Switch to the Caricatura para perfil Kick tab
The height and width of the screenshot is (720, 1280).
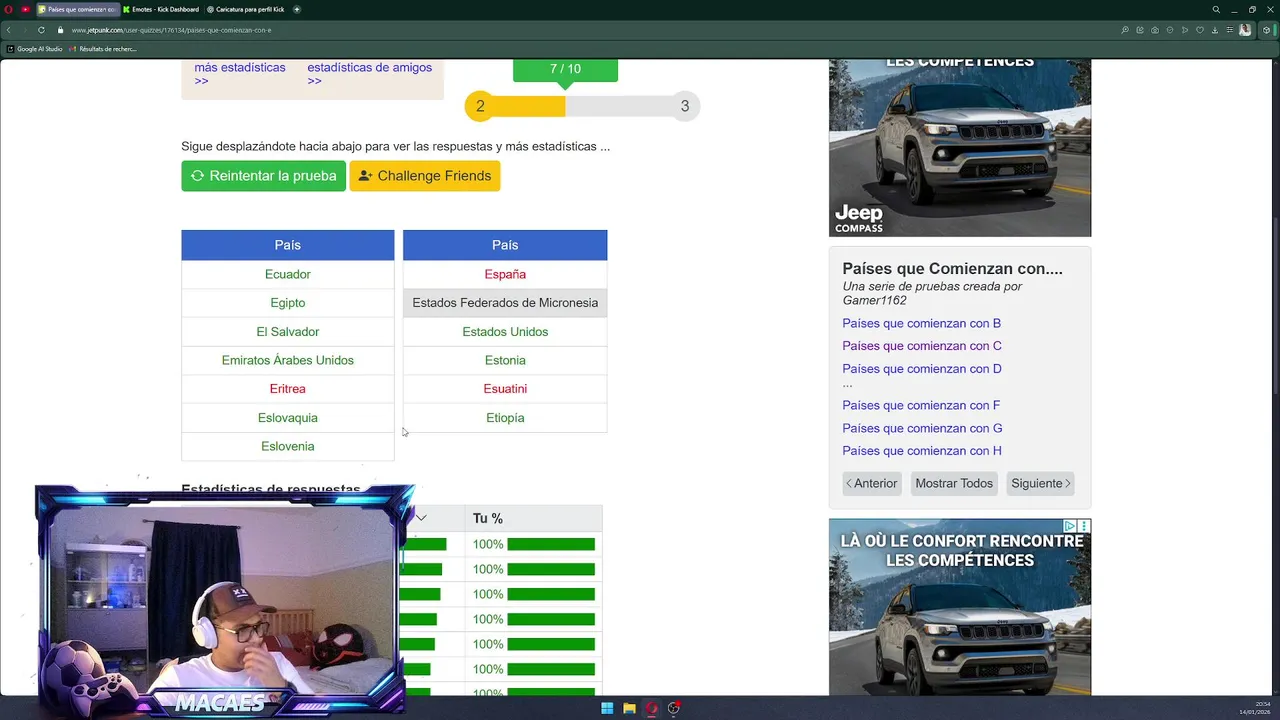(x=246, y=9)
